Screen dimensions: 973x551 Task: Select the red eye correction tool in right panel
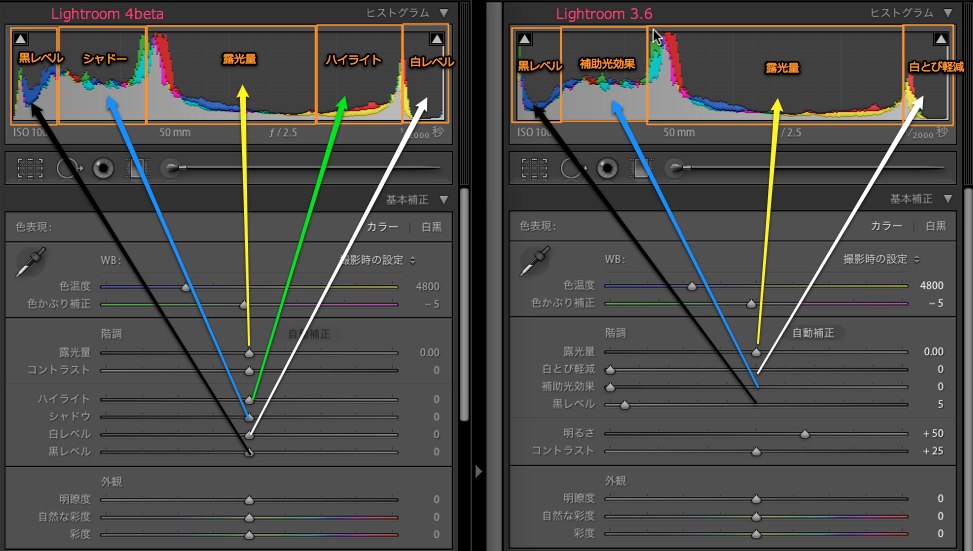(x=607, y=168)
